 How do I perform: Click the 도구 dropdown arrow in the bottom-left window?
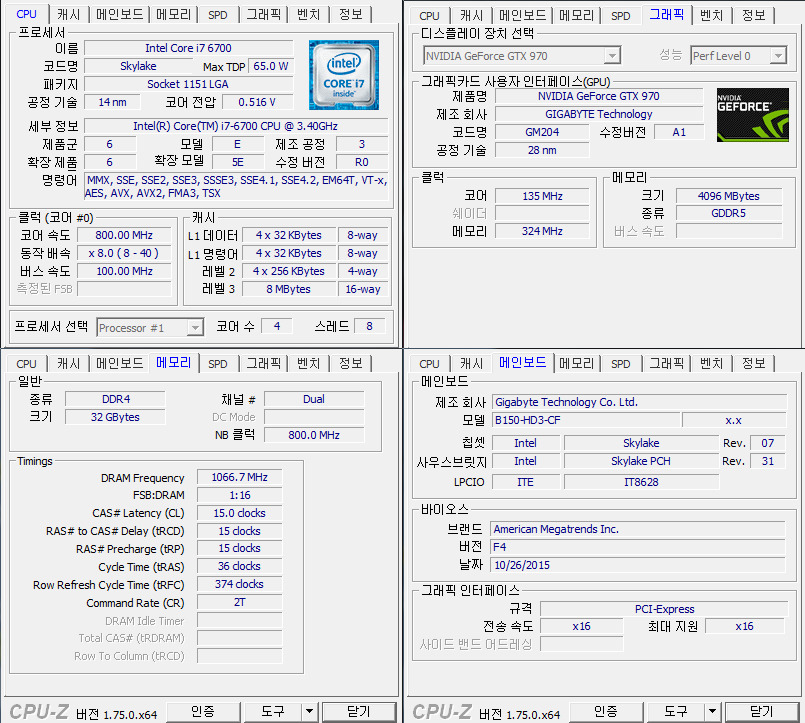[x=309, y=711]
